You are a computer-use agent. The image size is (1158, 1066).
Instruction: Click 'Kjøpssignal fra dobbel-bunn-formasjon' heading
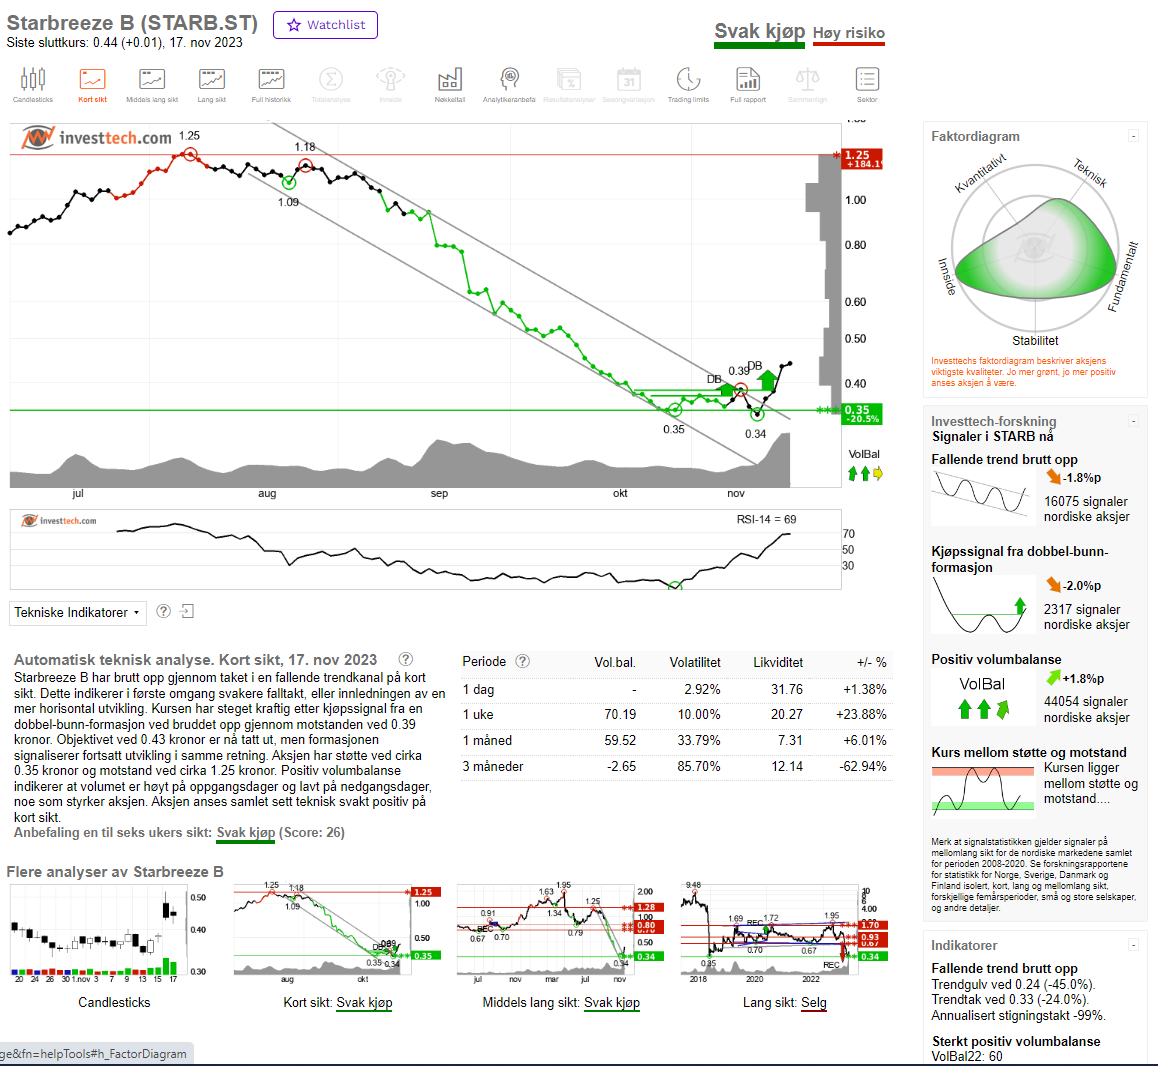(x=1020, y=559)
